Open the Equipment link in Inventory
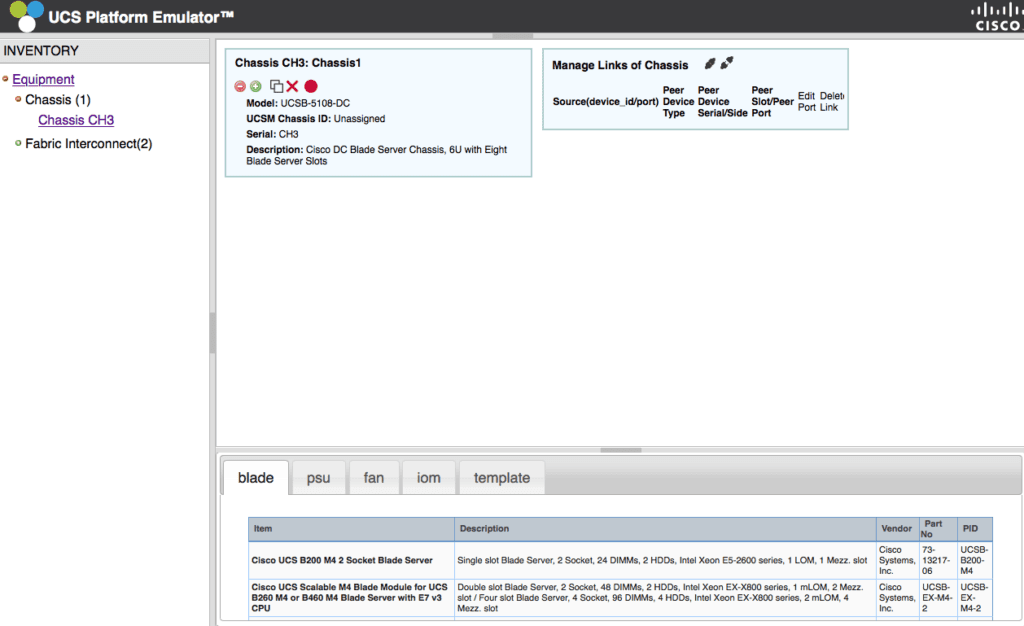1024x626 pixels. pyautogui.click(x=43, y=79)
